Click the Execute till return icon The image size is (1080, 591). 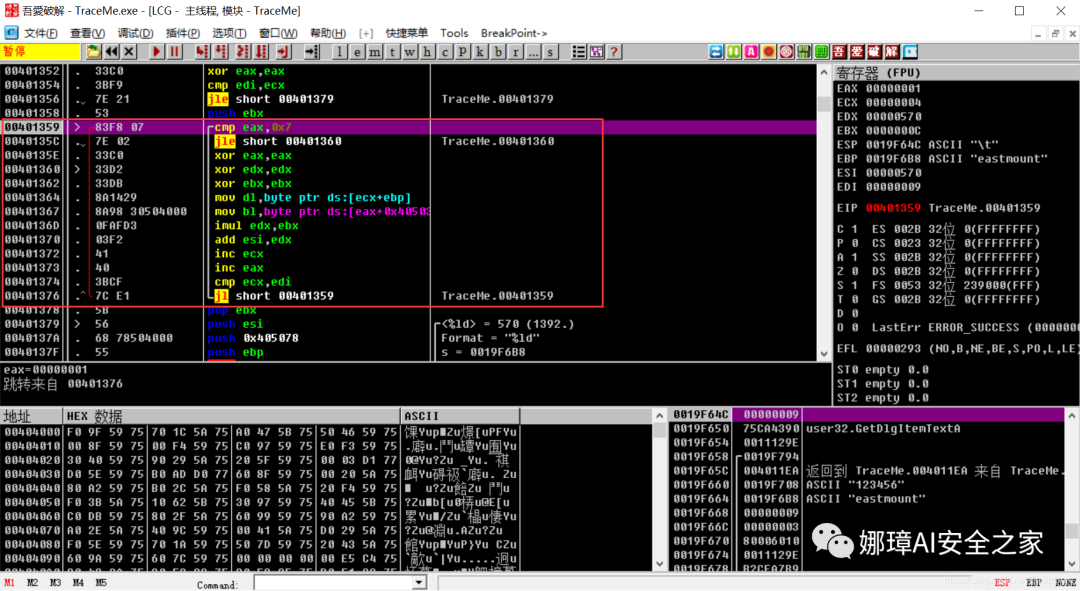(x=283, y=52)
